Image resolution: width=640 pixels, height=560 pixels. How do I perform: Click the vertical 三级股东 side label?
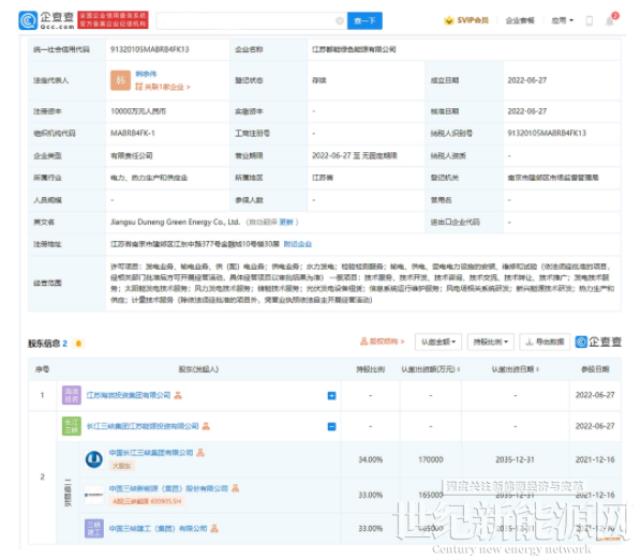[x=68, y=493]
